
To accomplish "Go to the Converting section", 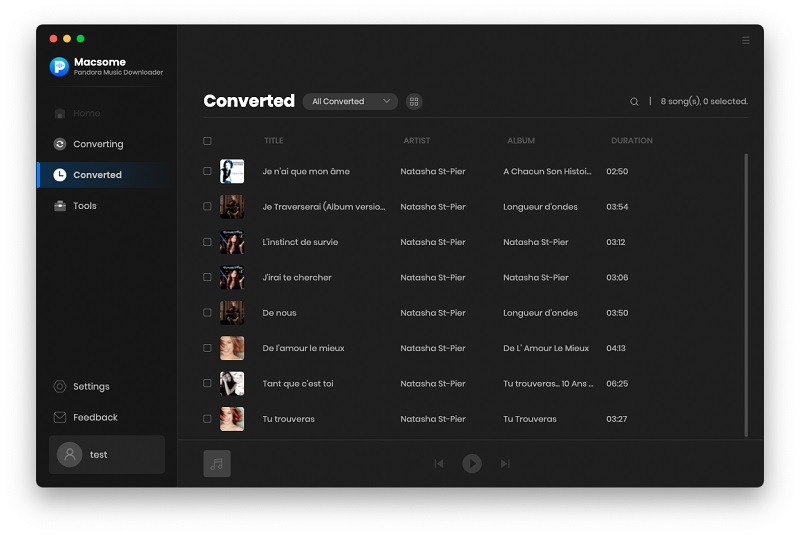I will pyautogui.click(x=88, y=144).
